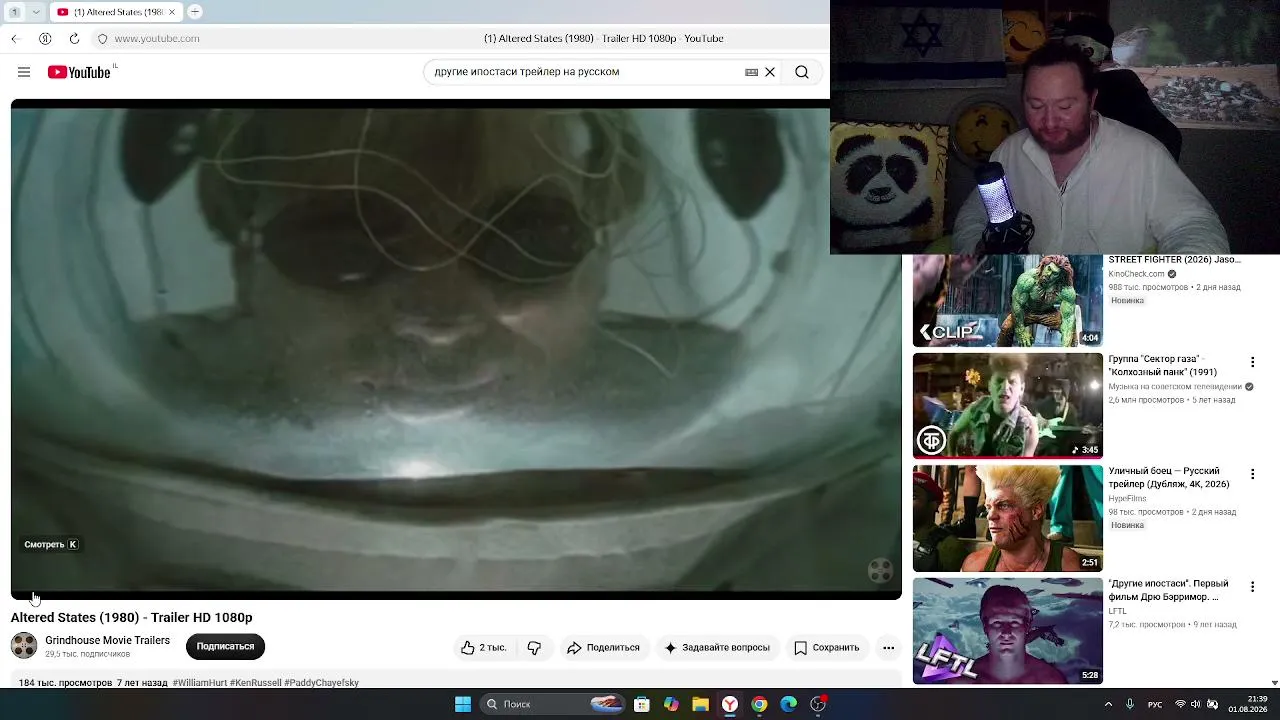The width and height of the screenshot is (1280, 720).
Task: Open the network Wi-Fi tray icon
Action: click(1180, 704)
